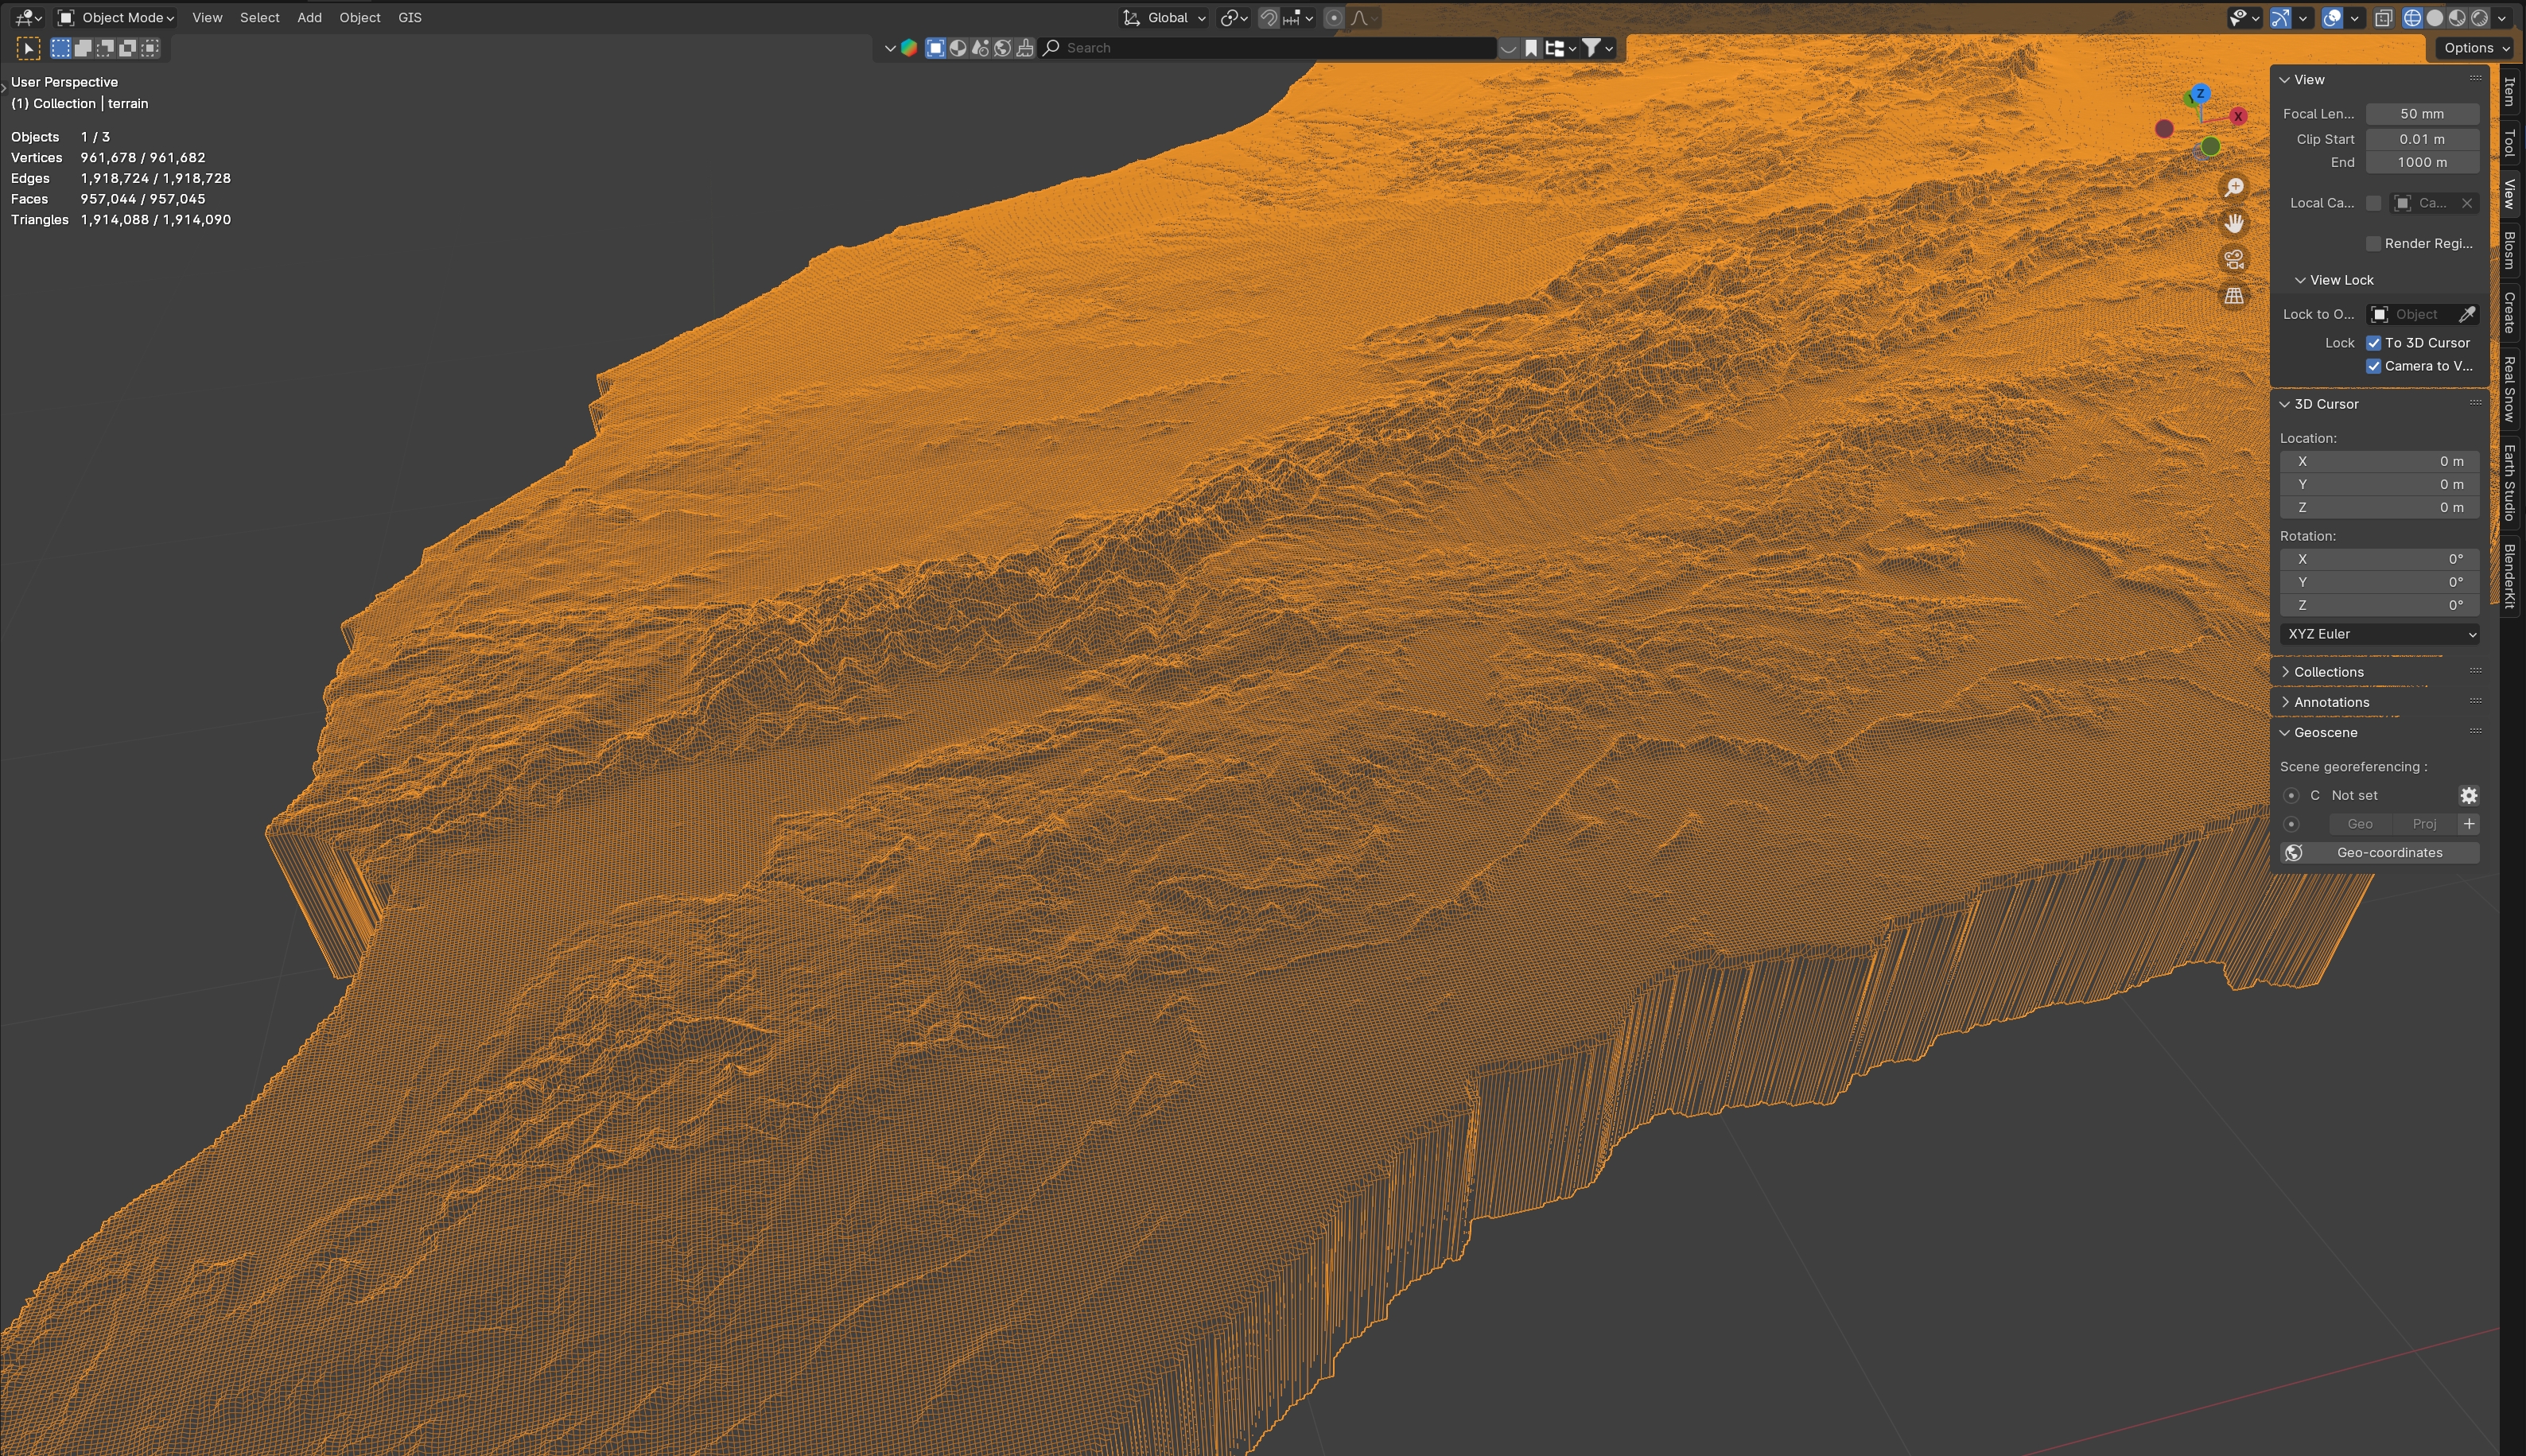2526x1456 pixels.
Task: Click the Focal Length value field
Action: [2421, 114]
